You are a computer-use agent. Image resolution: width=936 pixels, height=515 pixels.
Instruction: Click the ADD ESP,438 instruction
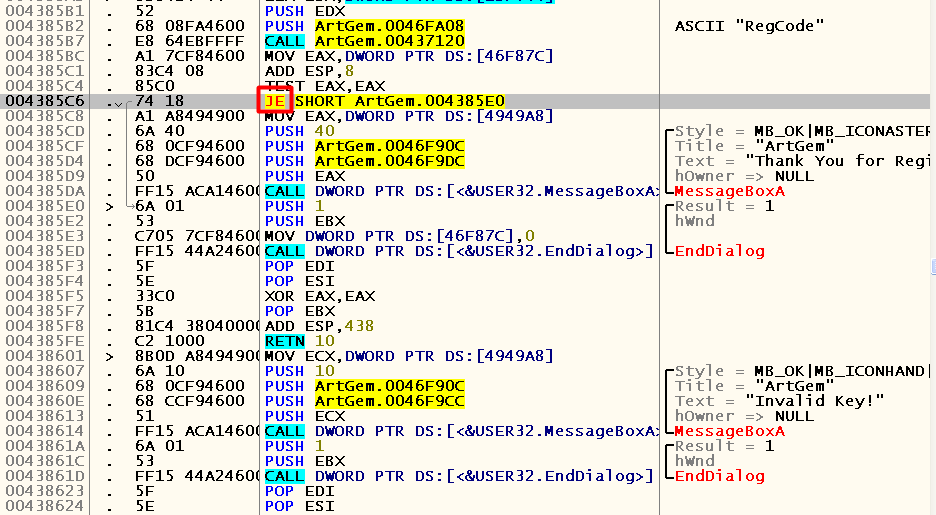319,326
